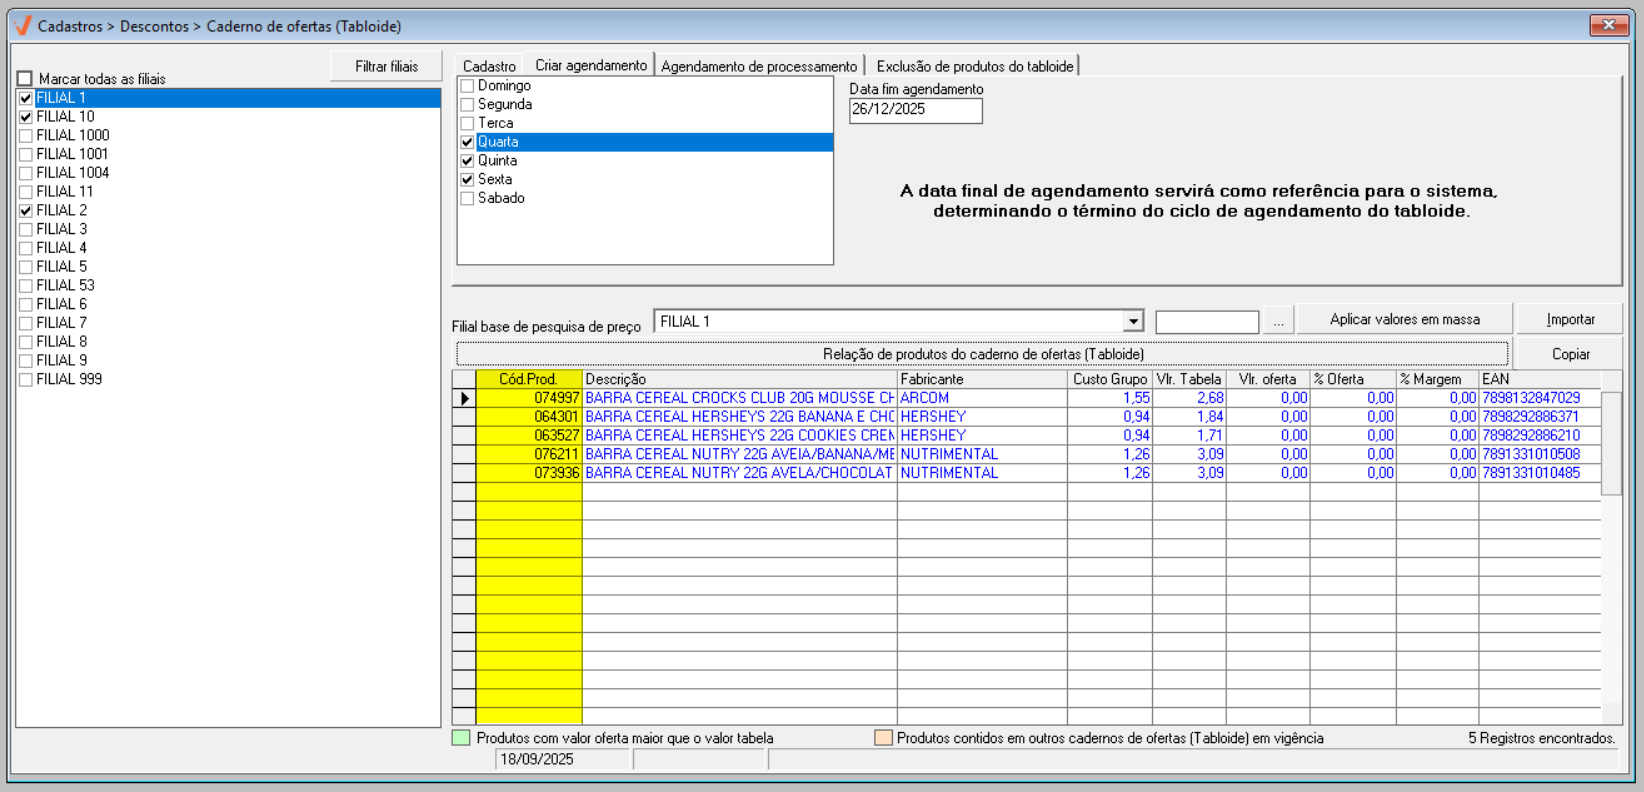The width and height of the screenshot is (1644, 792).
Task: Click the row indicator arrow of first product
Action: tap(464, 398)
